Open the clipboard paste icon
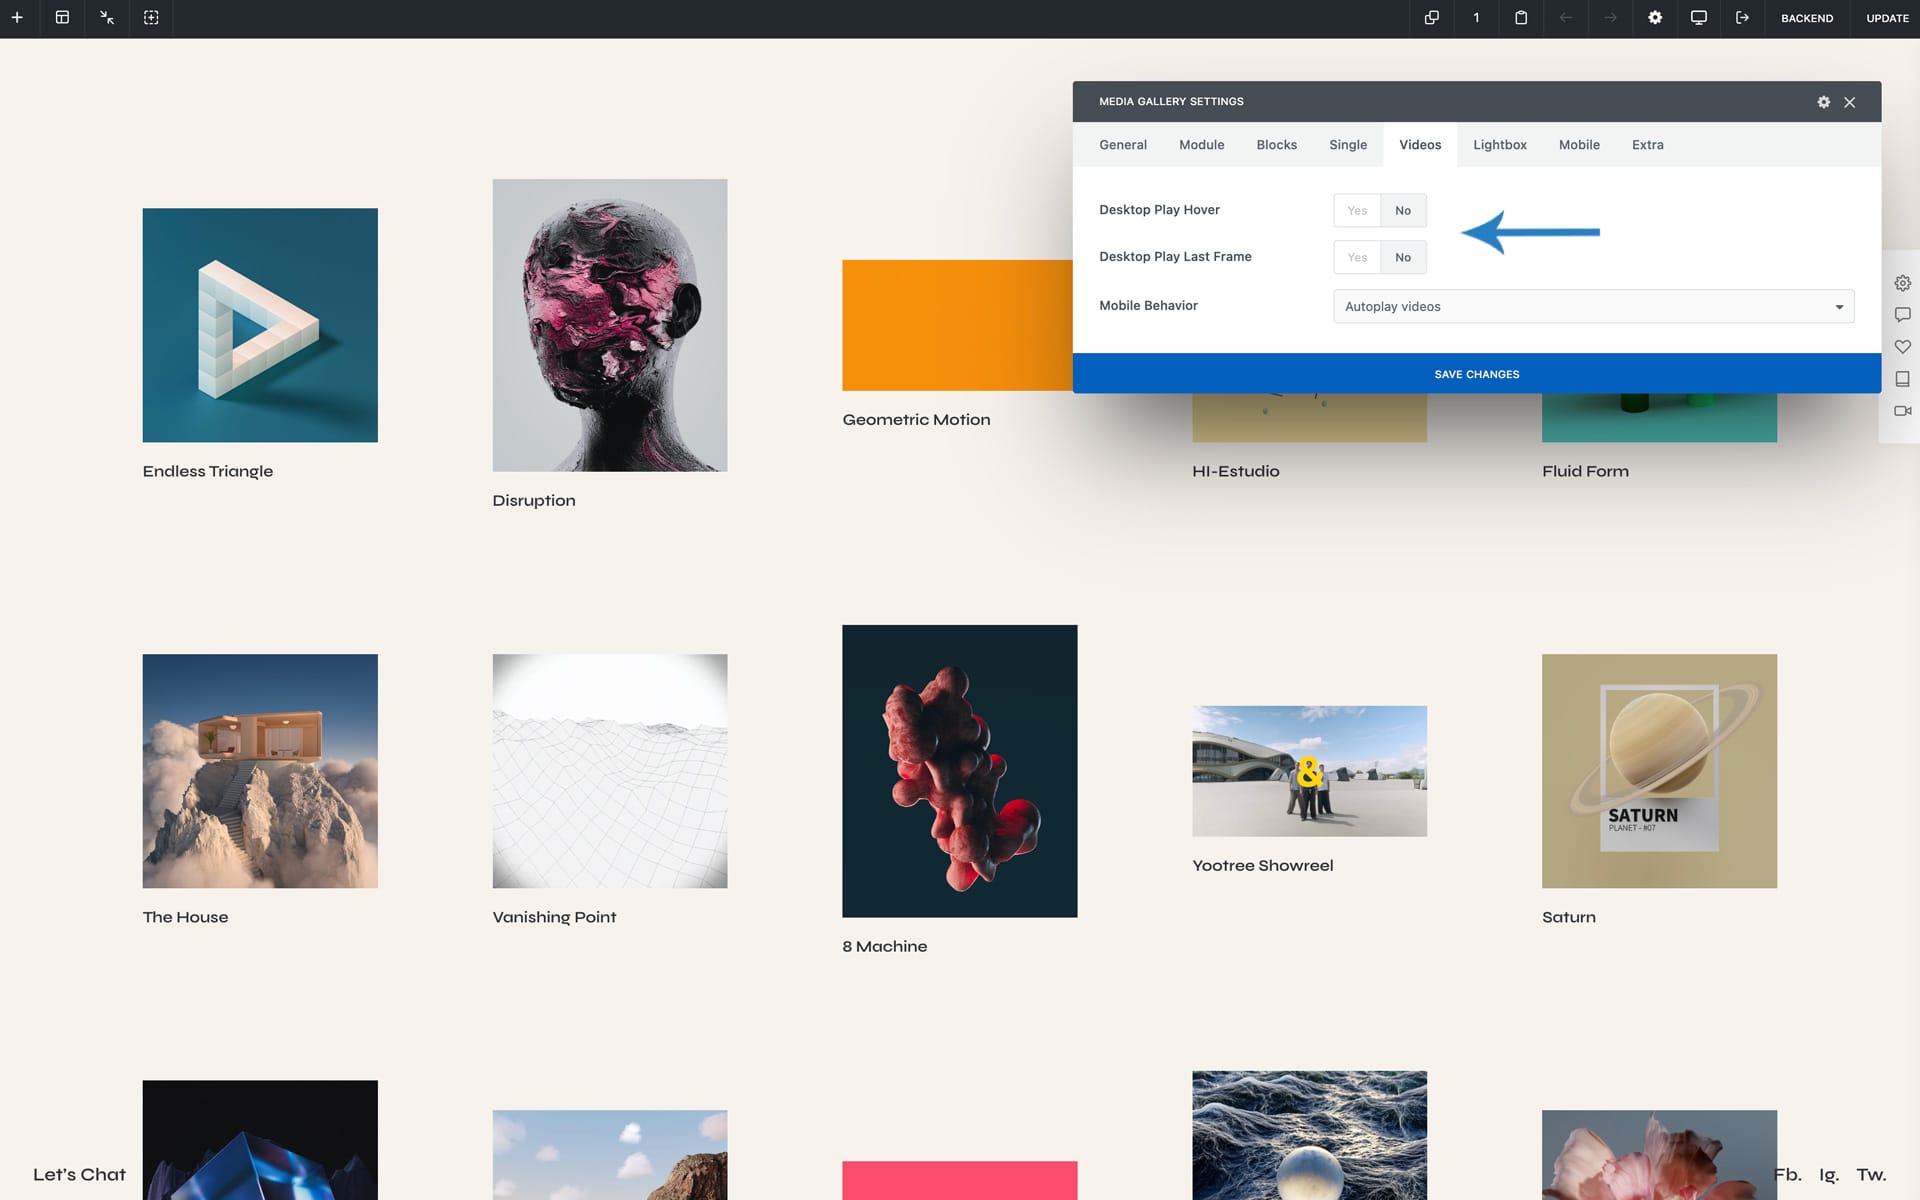1920x1200 pixels. coord(1521,18)
